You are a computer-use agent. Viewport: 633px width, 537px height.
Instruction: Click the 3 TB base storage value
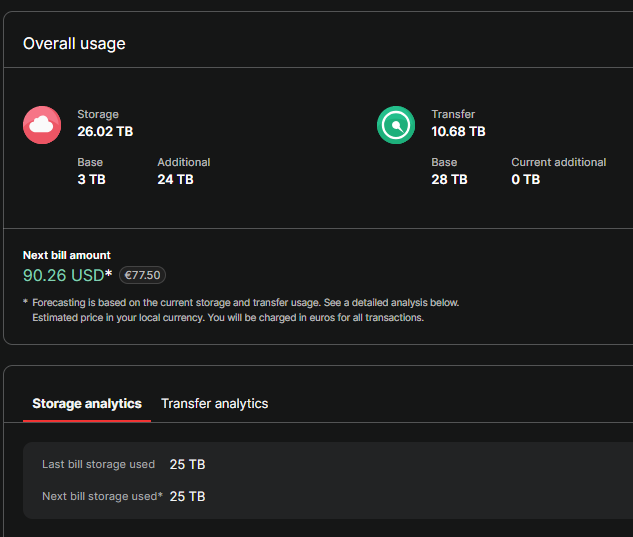[91, 179]
